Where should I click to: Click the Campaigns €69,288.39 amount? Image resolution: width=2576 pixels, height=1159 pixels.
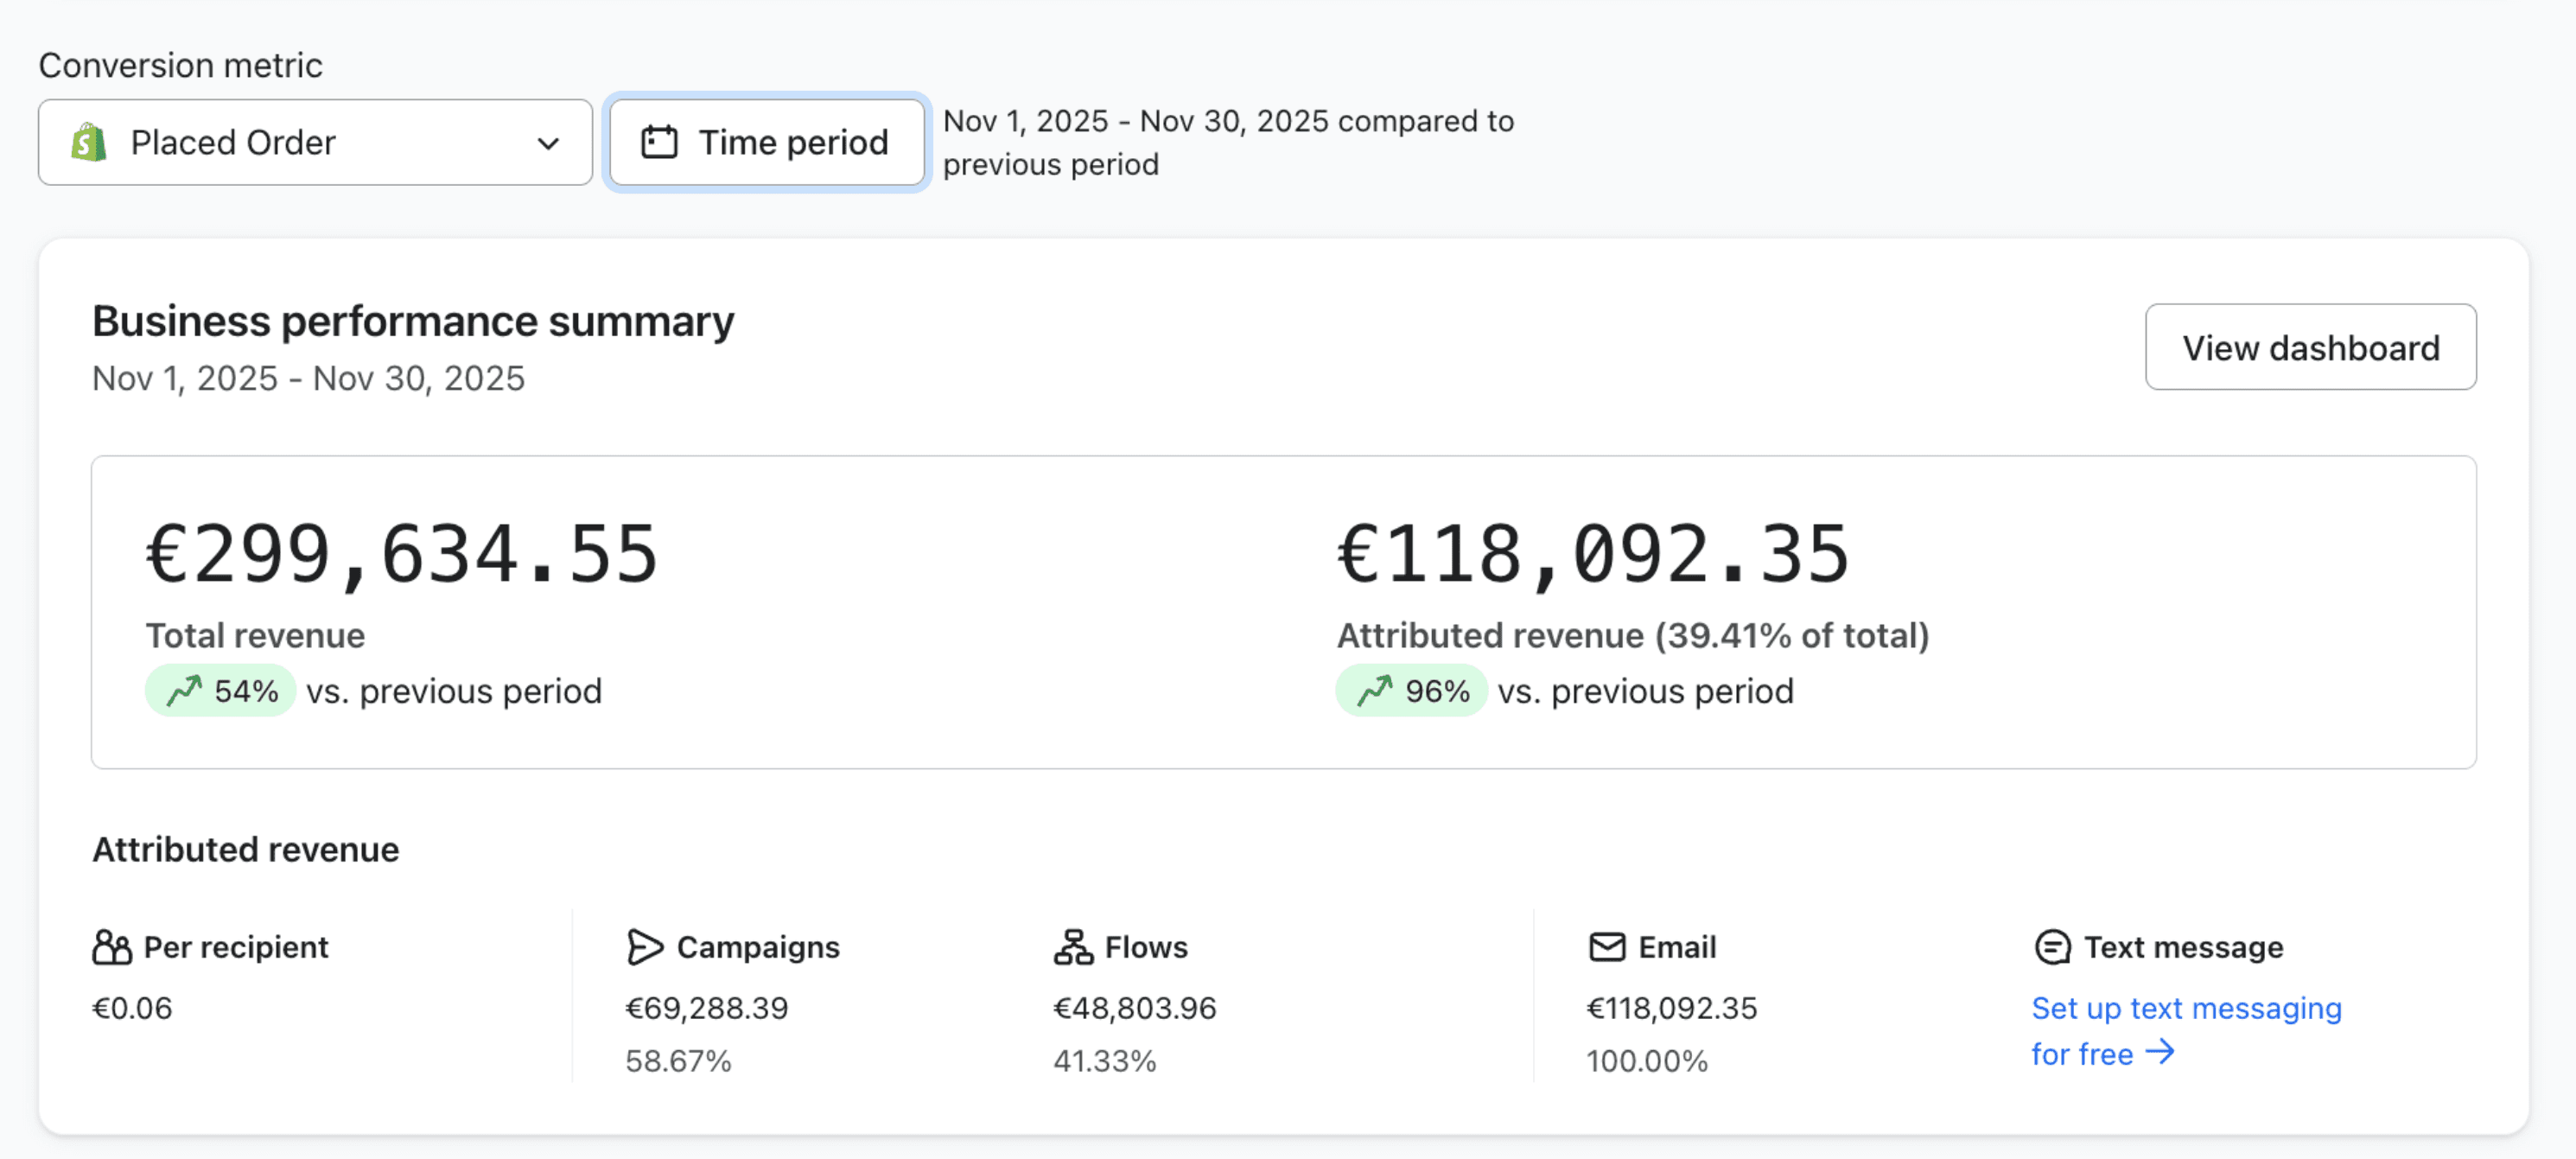click(x=706, y=1008)
